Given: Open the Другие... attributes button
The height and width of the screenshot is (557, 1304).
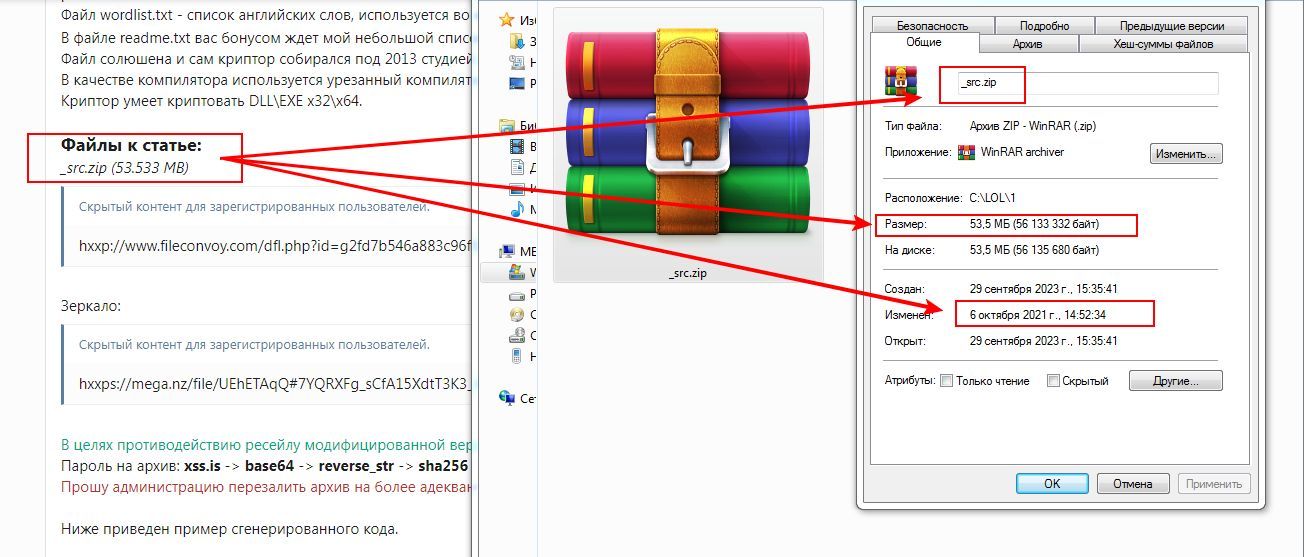Looking at the screenshot, I should tap(1176, 381).
